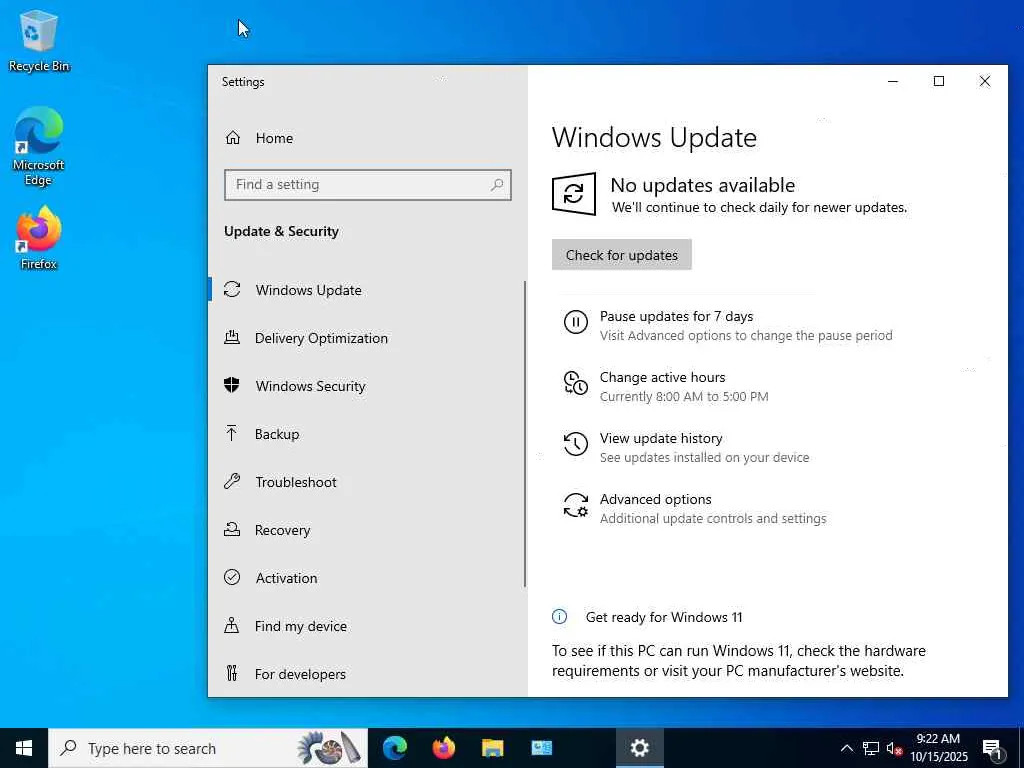Image resolution: width=1024 pixels, height=768 pixels.
Task: Click the "No updates available" status text
Action: 703,185
